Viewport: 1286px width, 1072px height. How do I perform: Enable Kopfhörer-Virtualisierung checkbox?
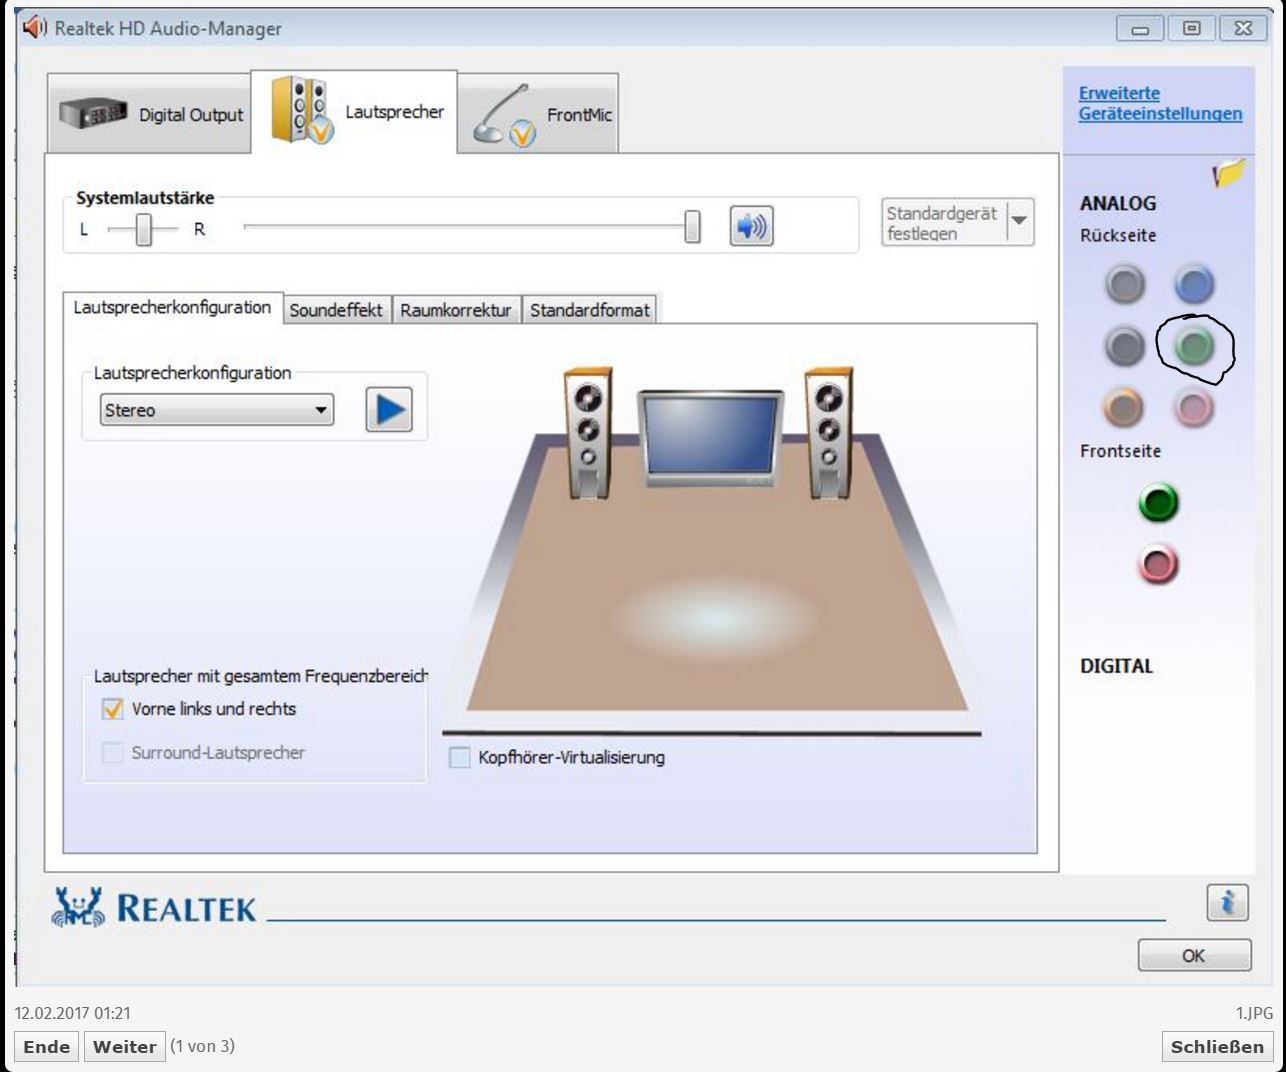pos(459,758)
